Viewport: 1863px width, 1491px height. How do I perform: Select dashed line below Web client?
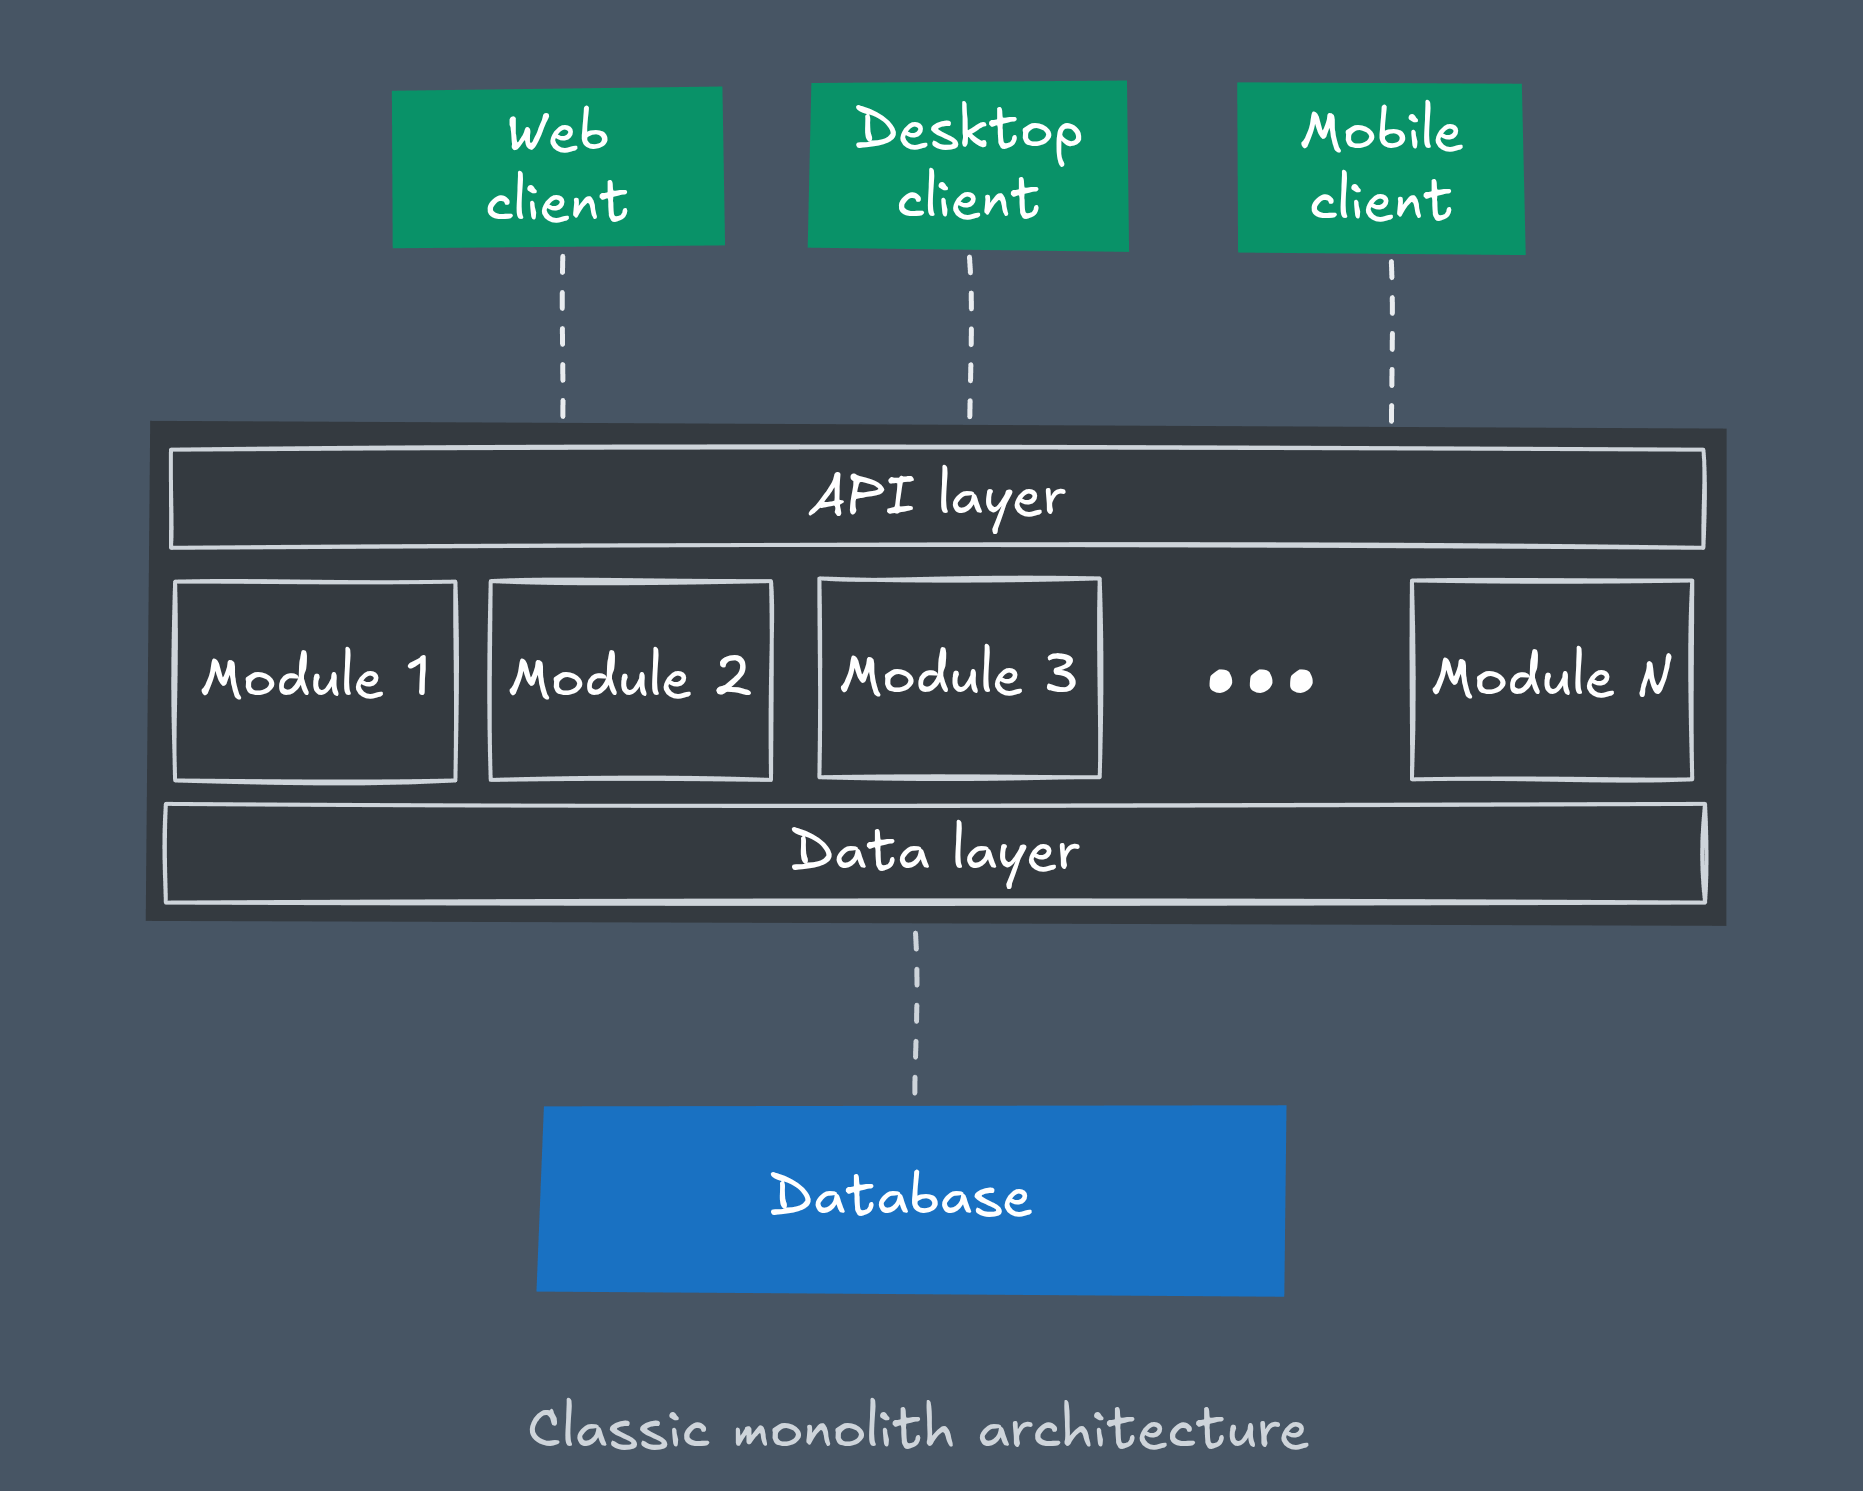point(562,336)
